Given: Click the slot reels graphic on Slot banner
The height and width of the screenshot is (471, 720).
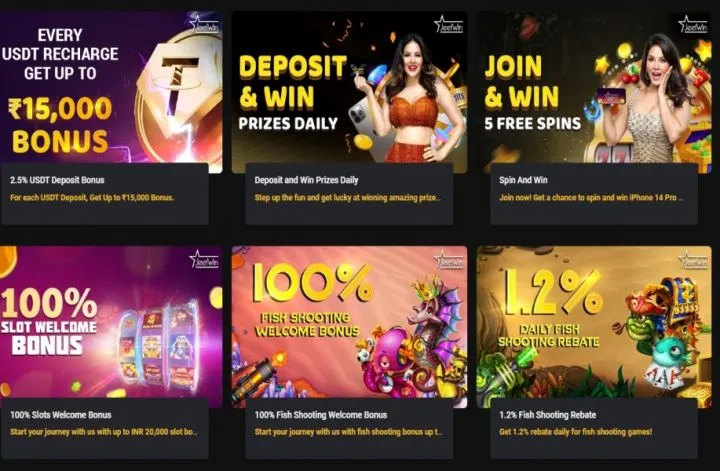Looking at the screenshot, I should pyautogui.click(x=159, y=345).
